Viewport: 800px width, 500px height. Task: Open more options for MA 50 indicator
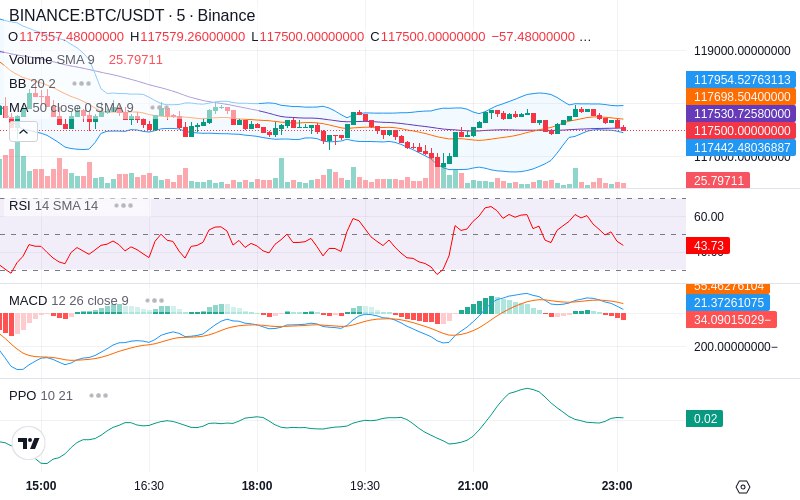[159, 108]
